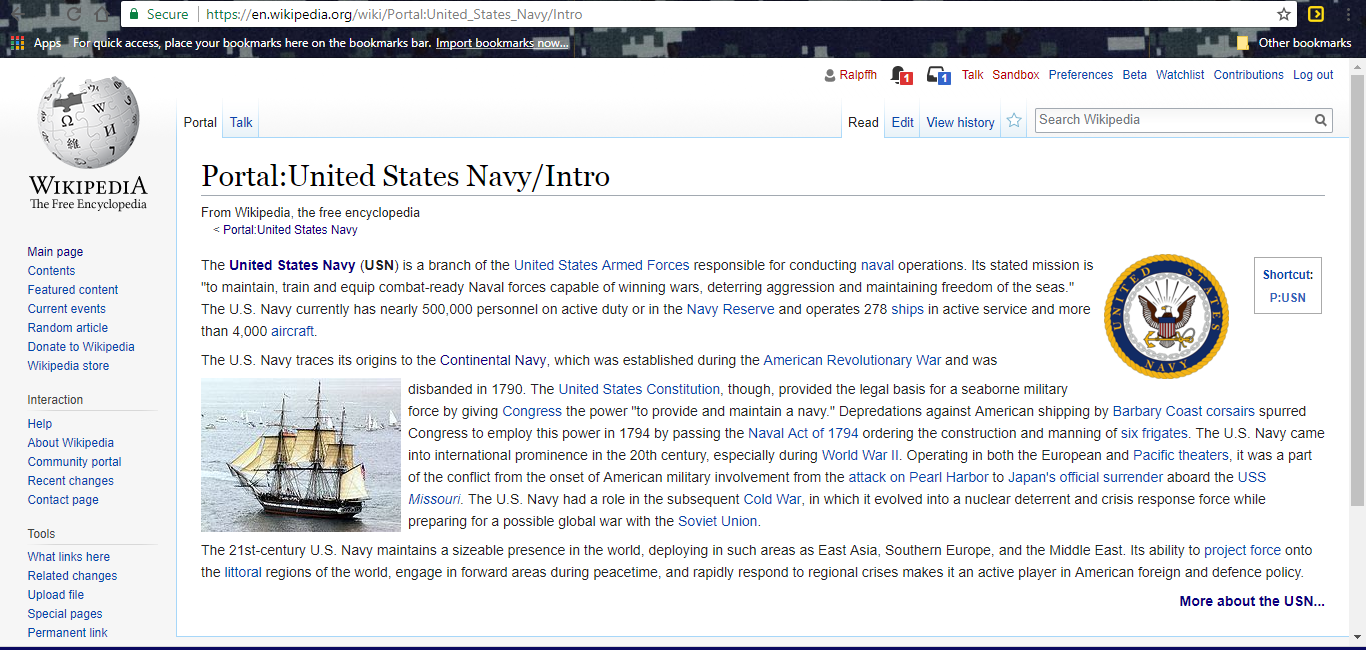Click the secure padlock icon
1366x650 pixels.
133,14
